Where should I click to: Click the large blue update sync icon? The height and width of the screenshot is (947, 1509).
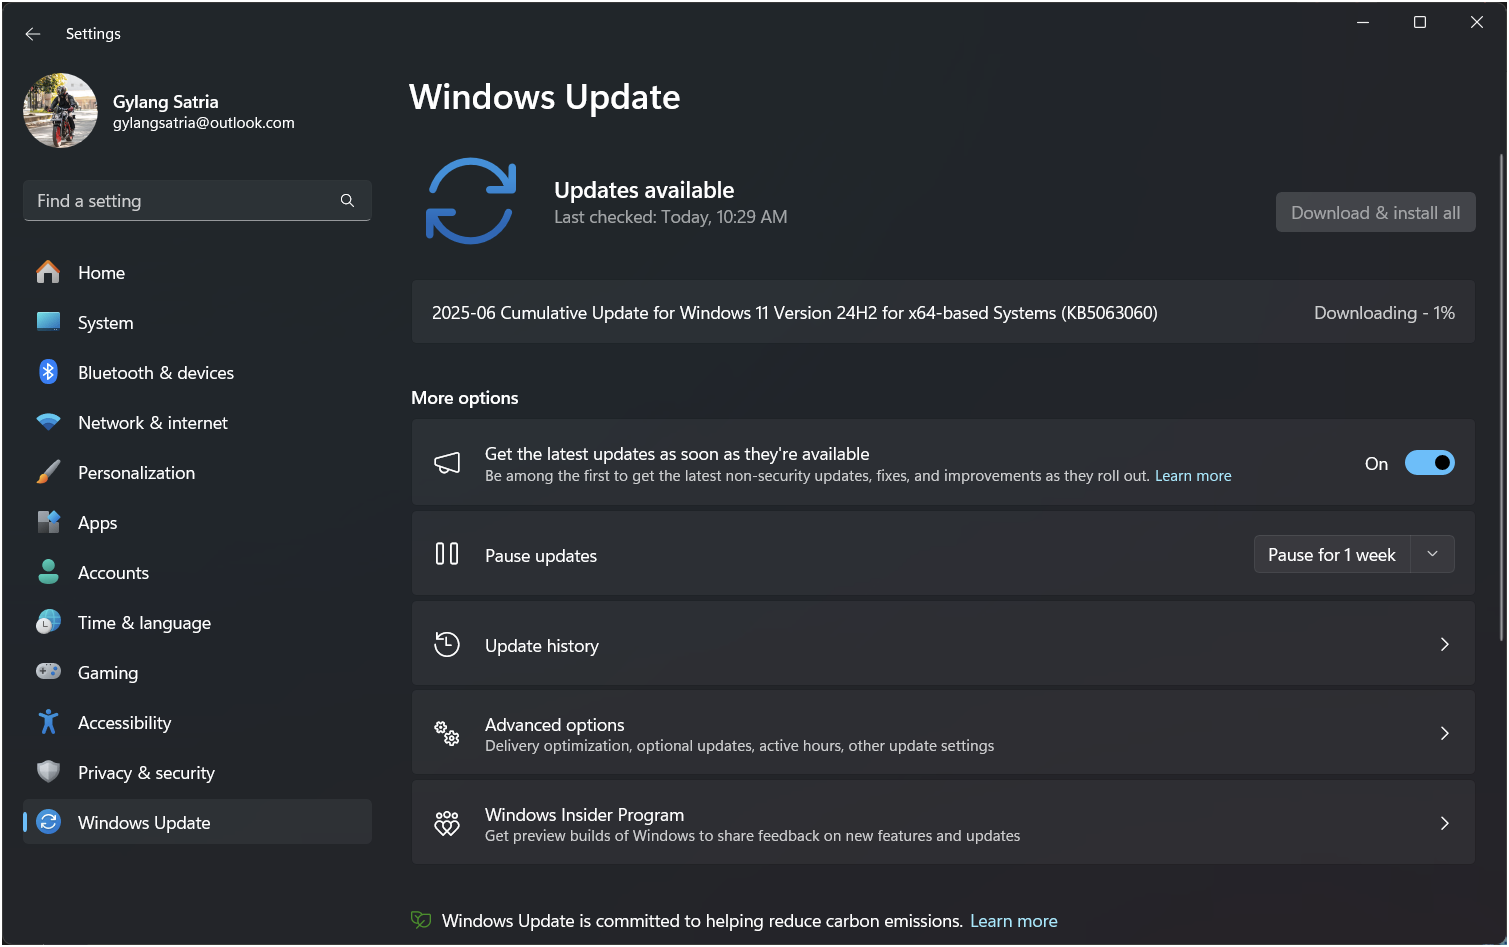(470, 201)
